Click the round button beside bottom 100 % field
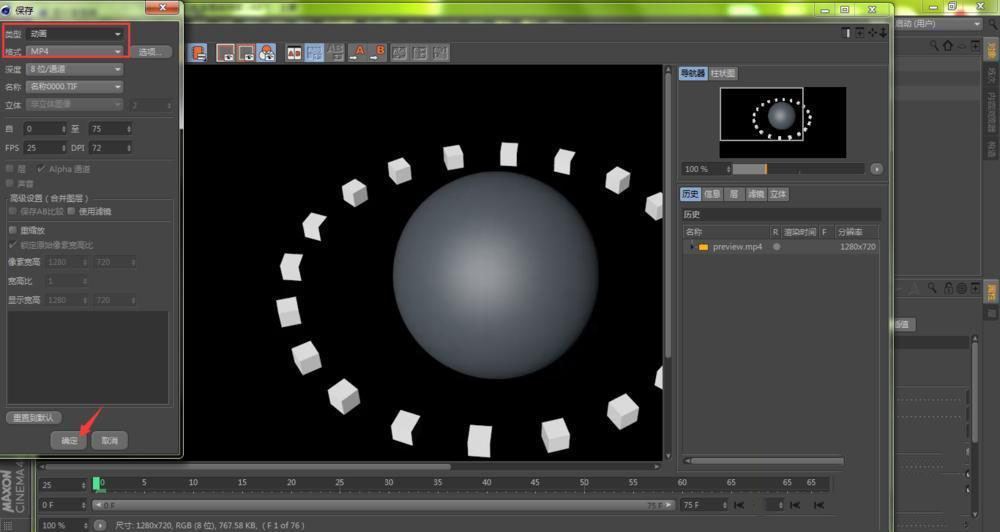Screen dimensions: 1000x532 coord(100,526)
